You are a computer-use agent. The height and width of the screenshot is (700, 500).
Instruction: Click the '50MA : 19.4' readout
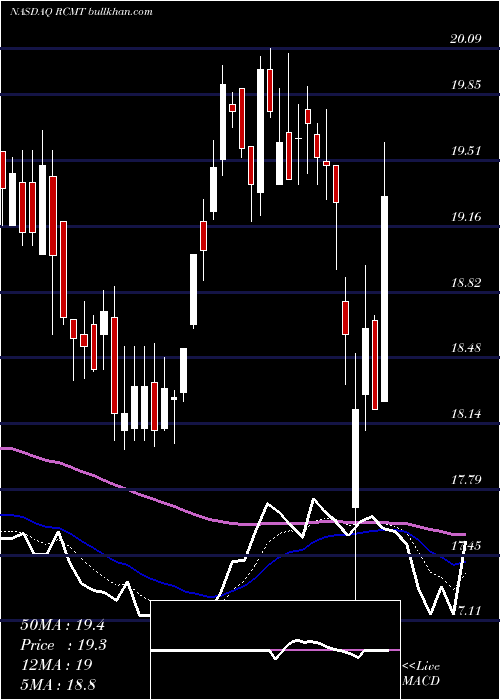(62, 625)
